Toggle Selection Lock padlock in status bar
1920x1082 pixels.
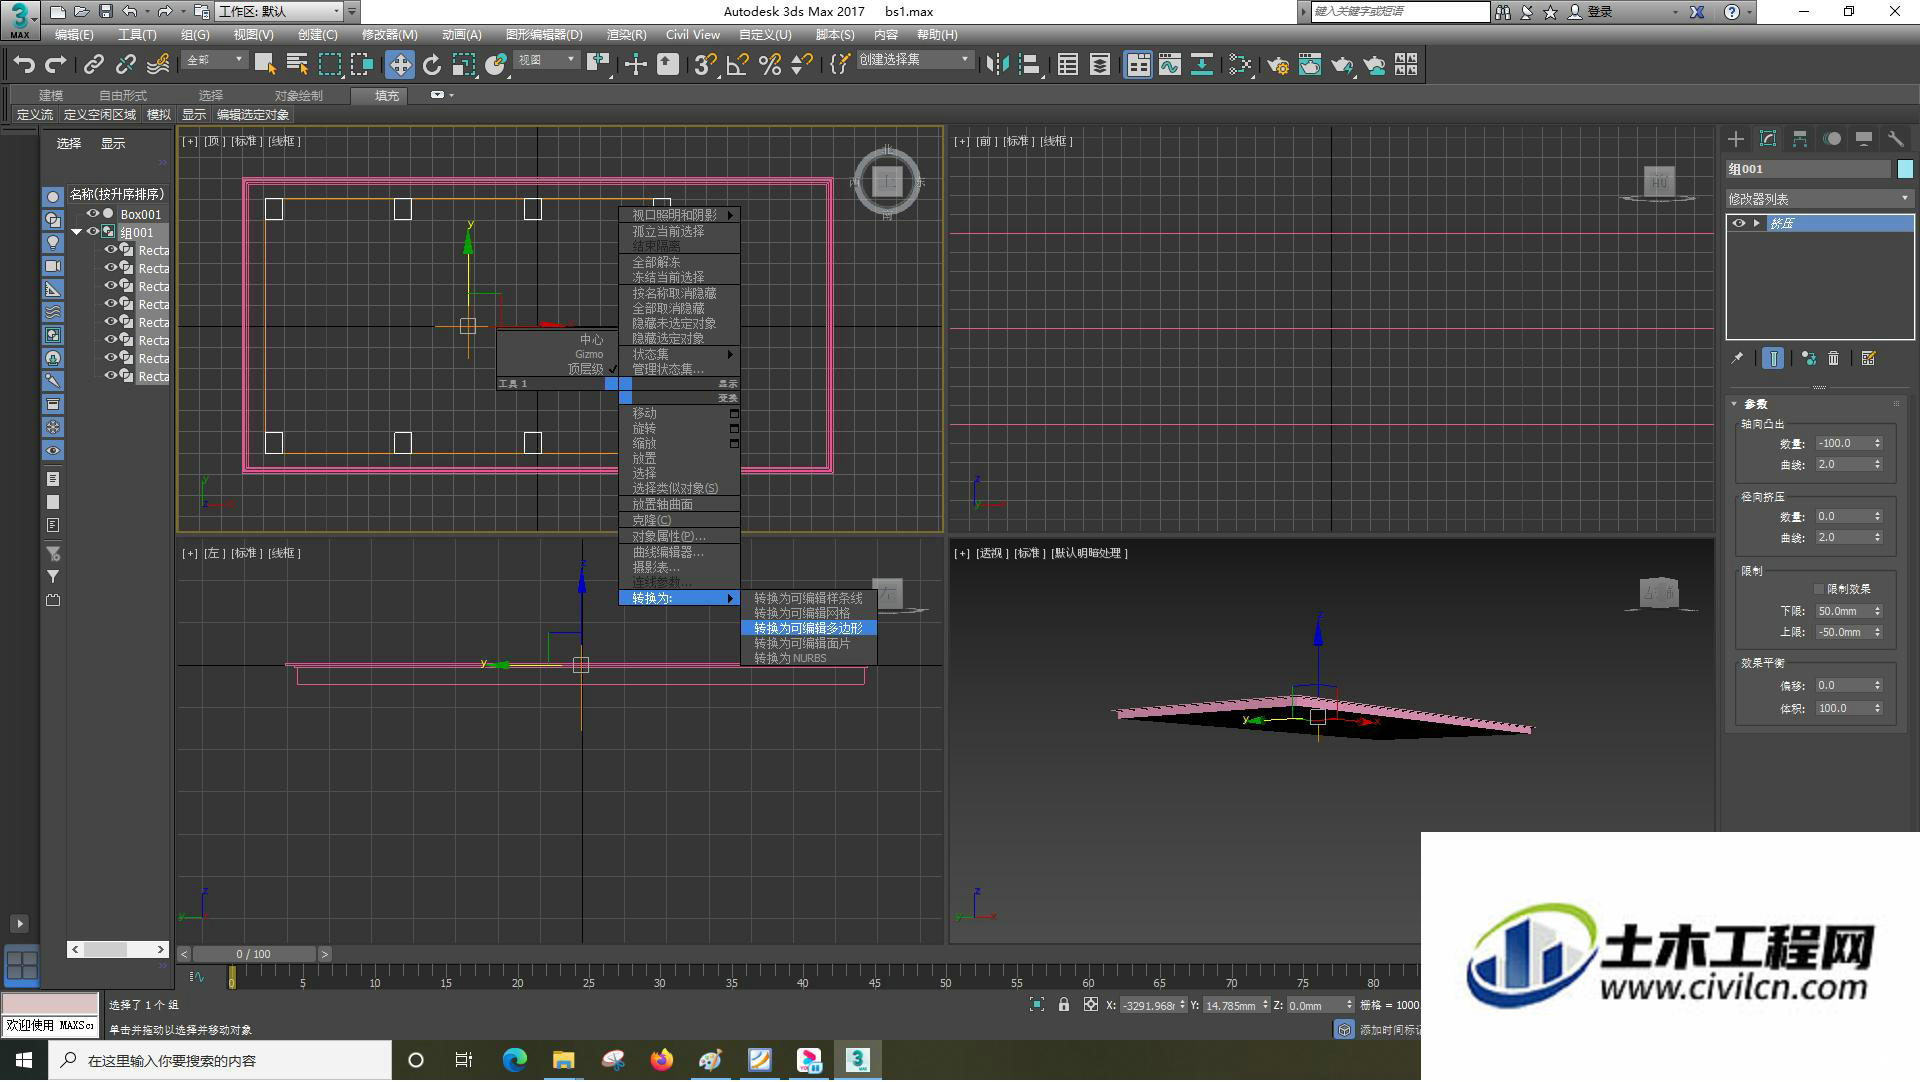pyautogui.click(x=1064, y=1005)
